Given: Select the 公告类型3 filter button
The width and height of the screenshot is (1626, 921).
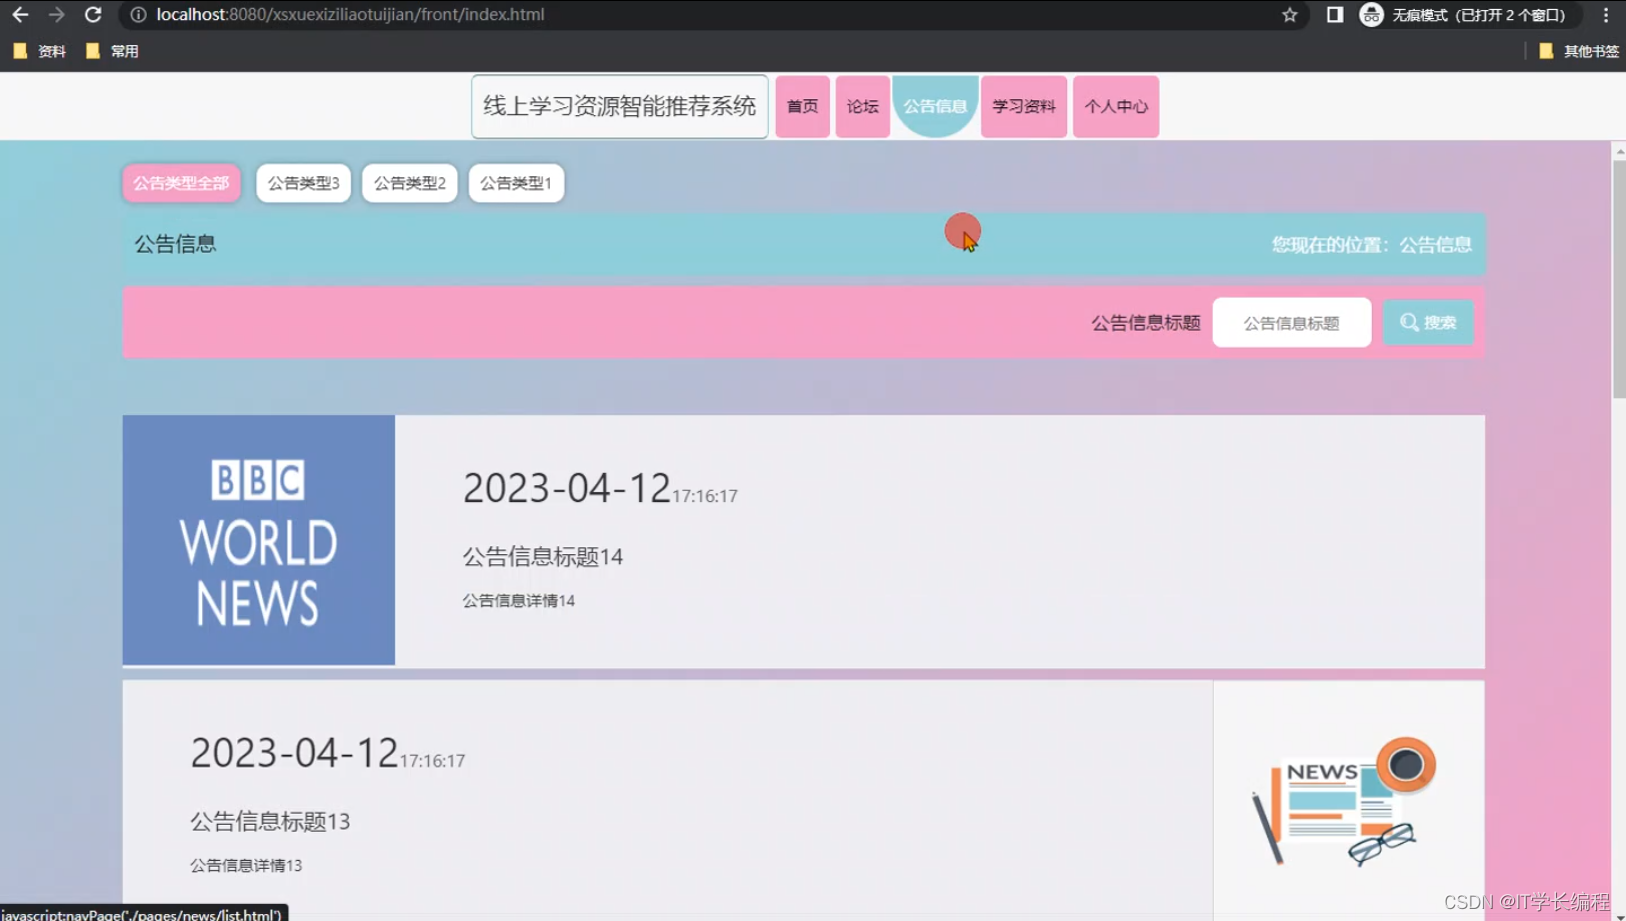Looking at the screenshot, I should click(x=303, y=183).
